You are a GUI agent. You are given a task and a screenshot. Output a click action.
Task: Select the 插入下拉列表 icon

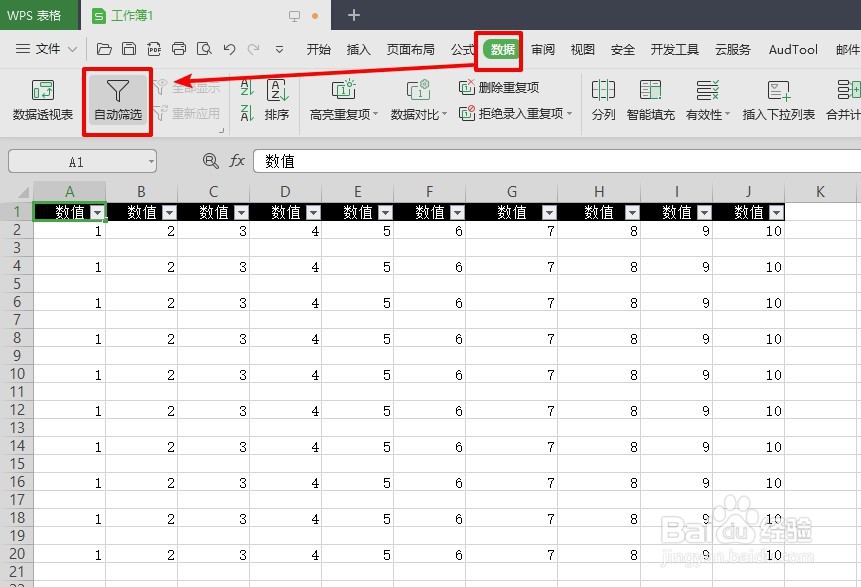point(778,100)
